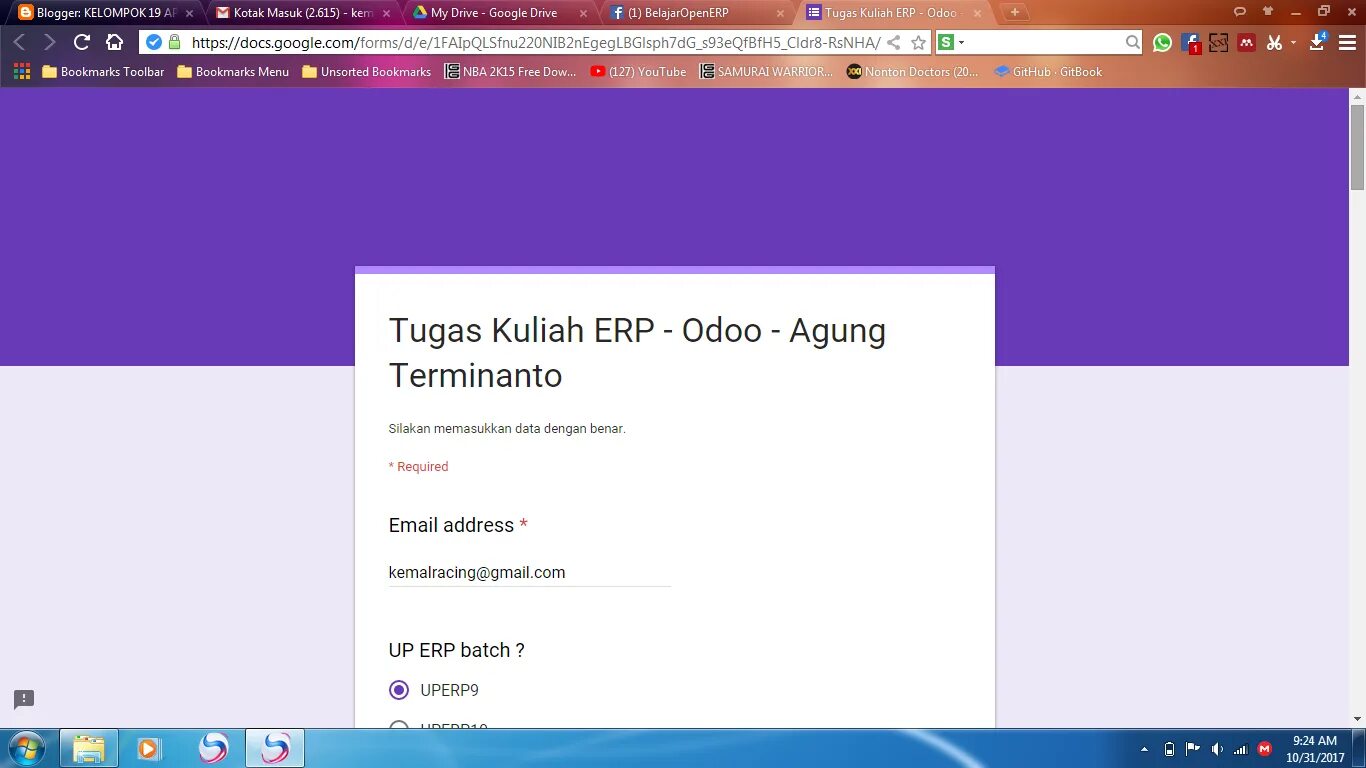Click the report problem feedback icon
1366x768 pixels.
pos(24,699)
